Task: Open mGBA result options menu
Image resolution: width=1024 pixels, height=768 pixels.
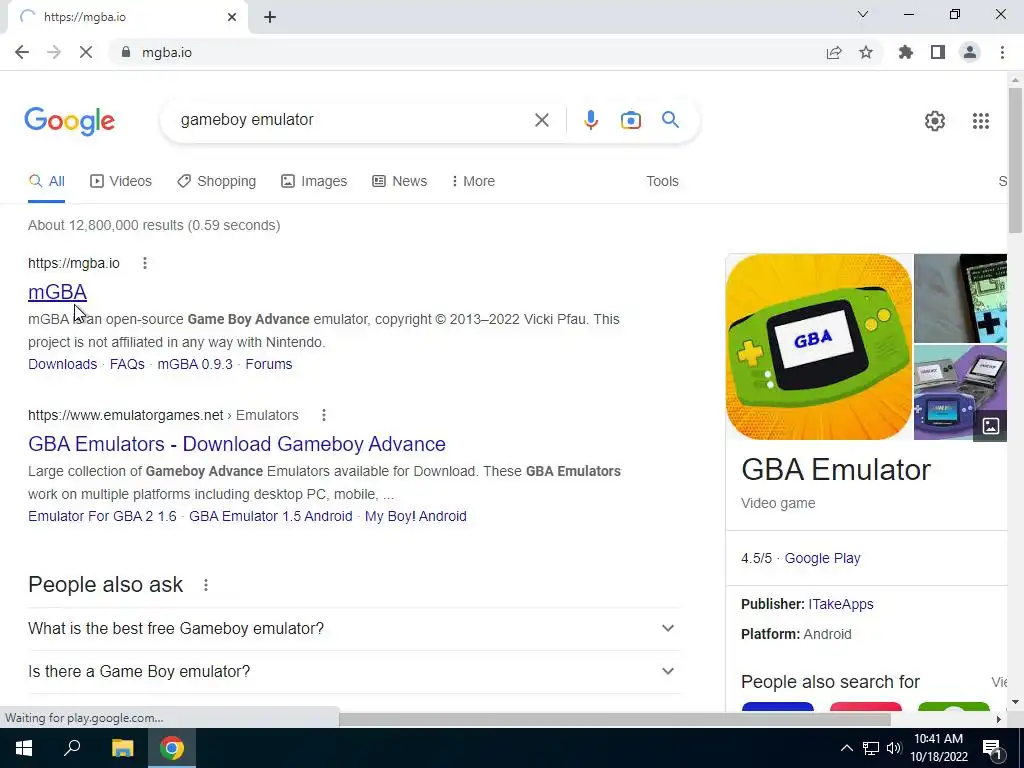Action: click(x=145, y=263)
